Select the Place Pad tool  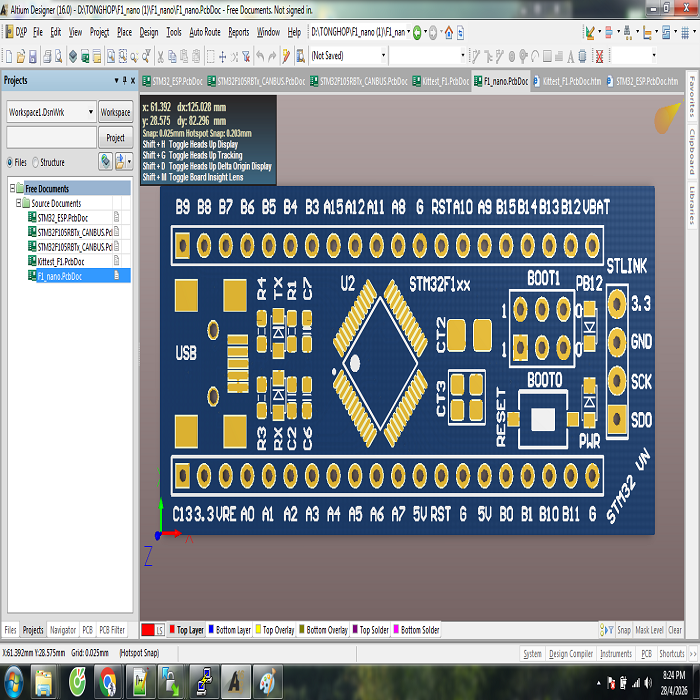[x=512, y=56]
